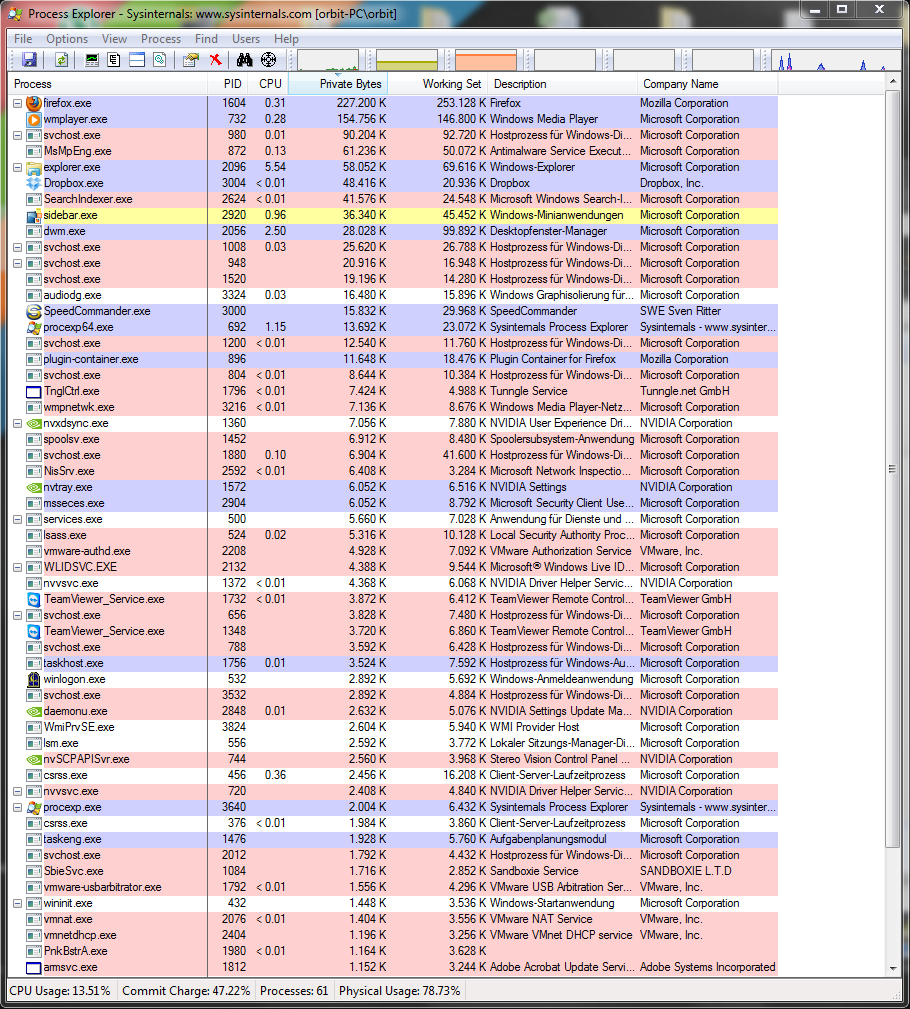Select the plugin-container.exe process row
This screenshot has width=910, height=1009.
(393, 359)
